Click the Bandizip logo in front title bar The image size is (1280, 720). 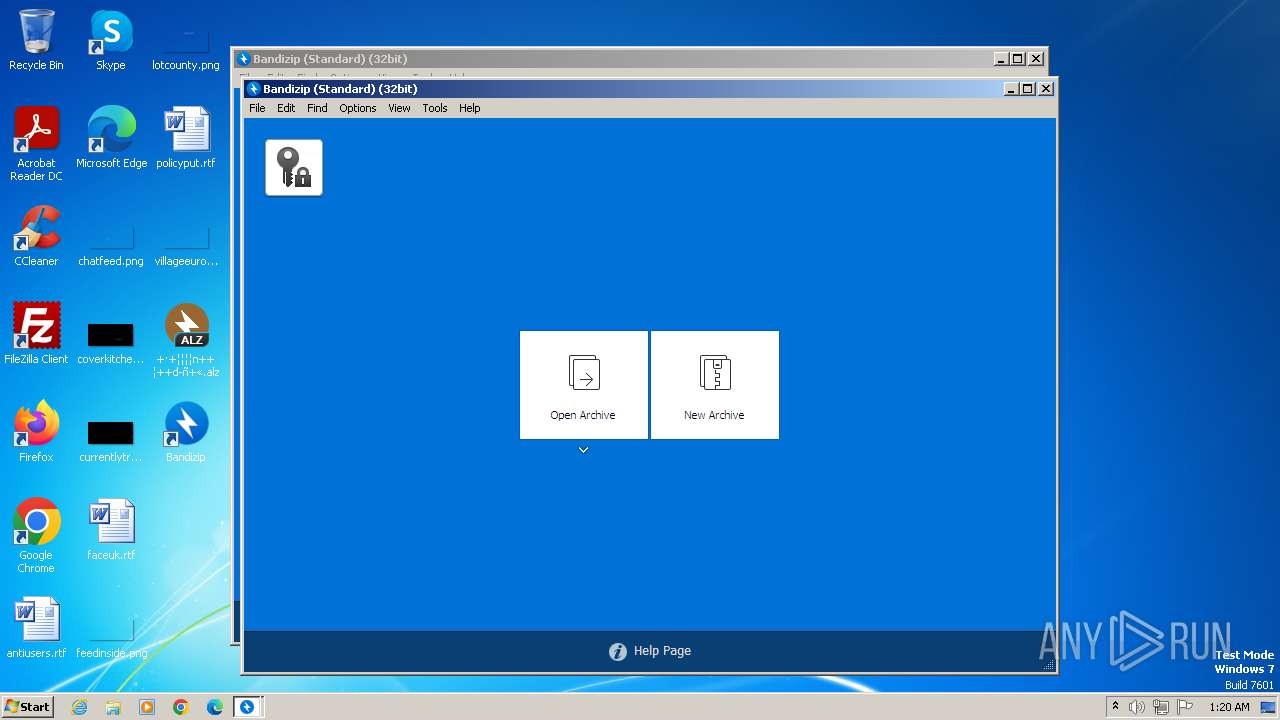pyautogui.click(x=254, y=89)
